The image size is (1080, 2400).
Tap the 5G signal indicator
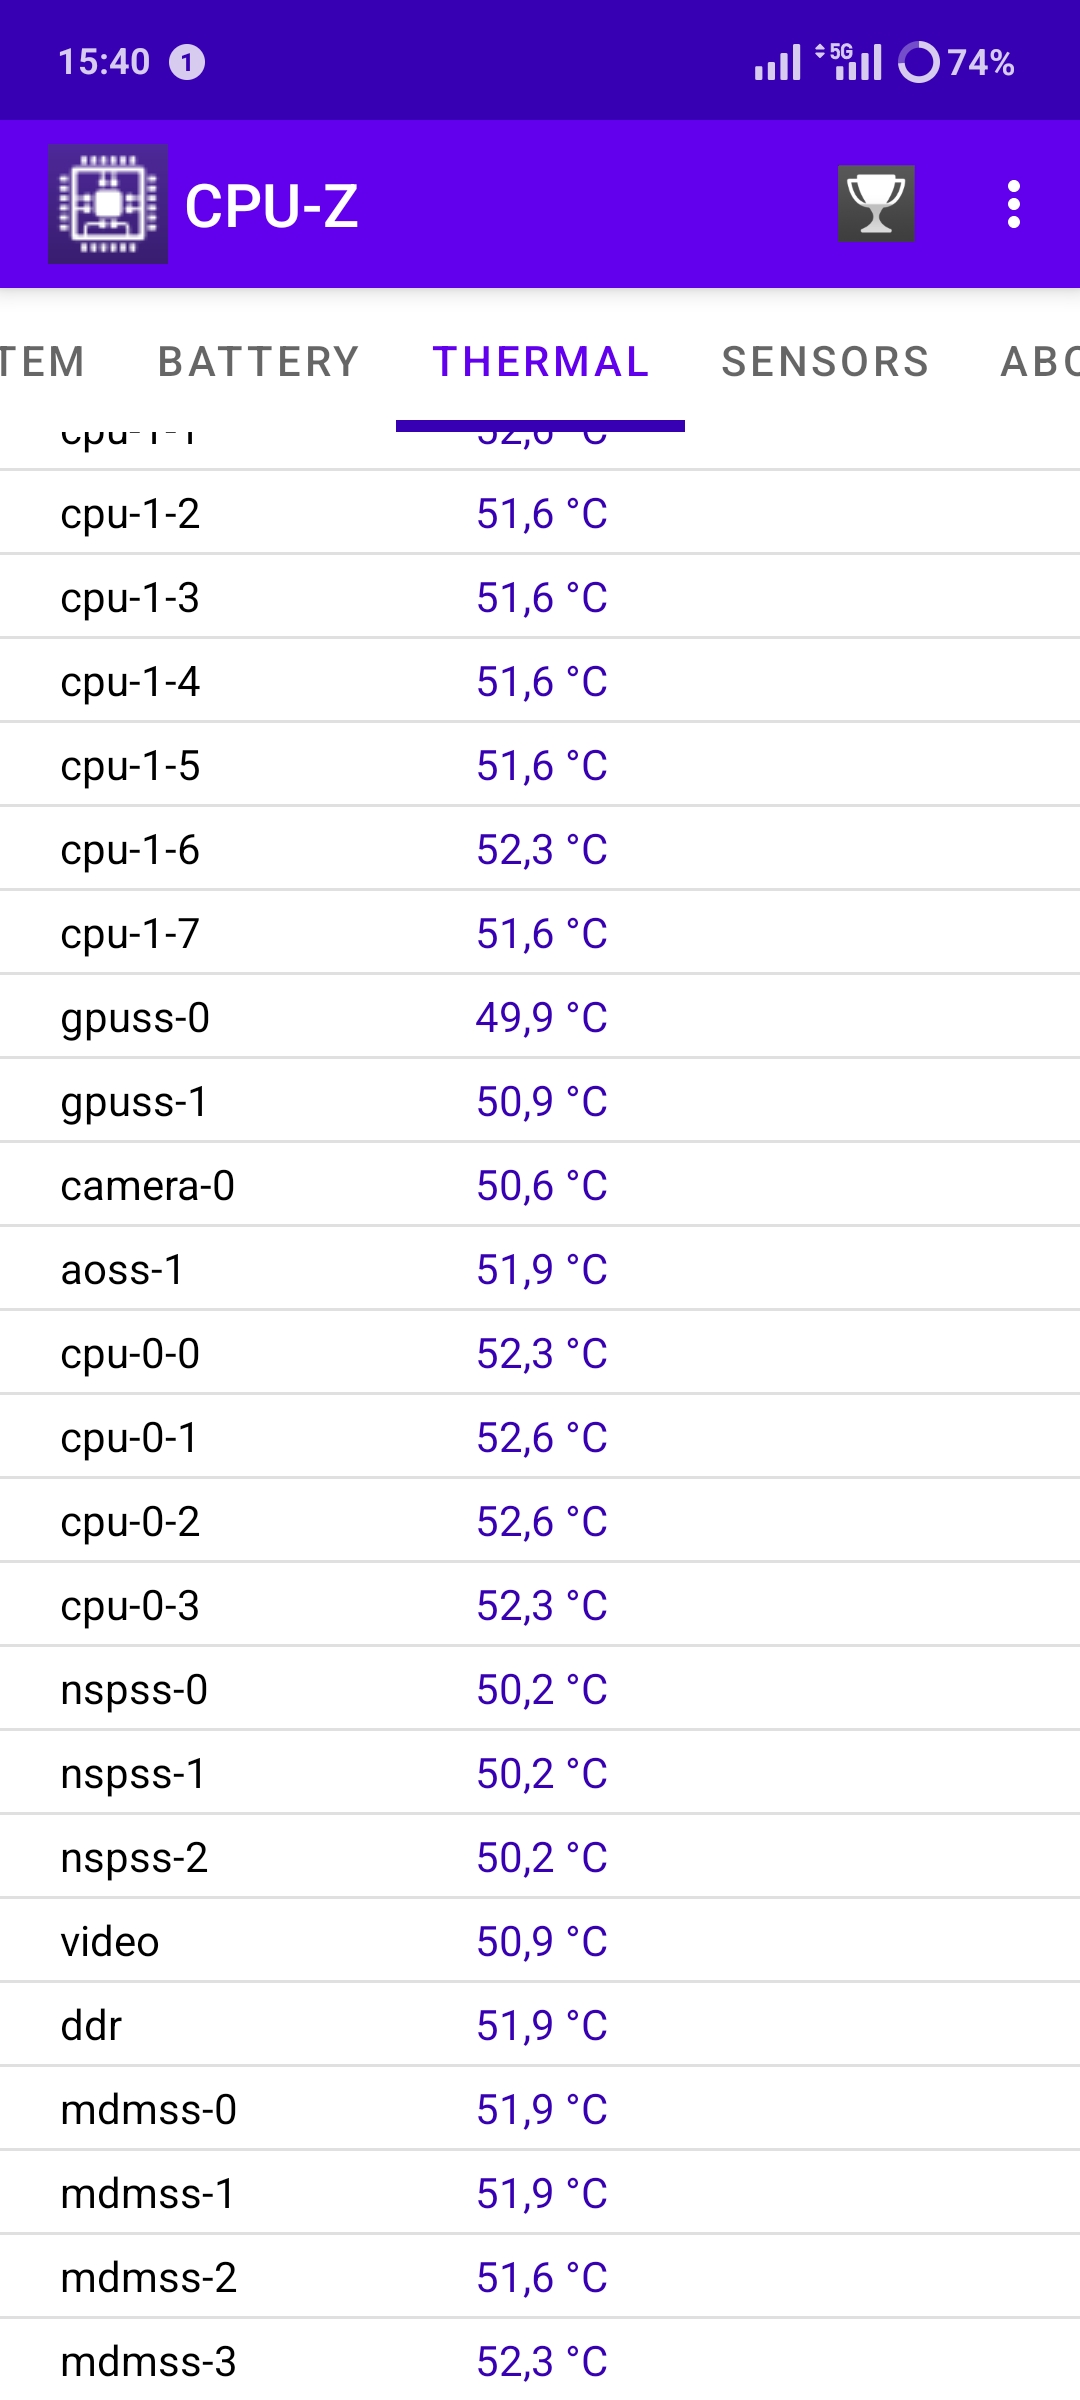[x=849, y=61]
